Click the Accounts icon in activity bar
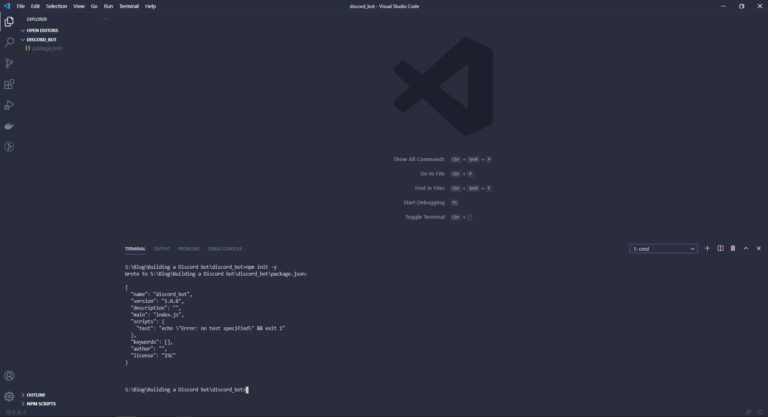The height and width of the screenshot is (417, 768). point(9,376)
